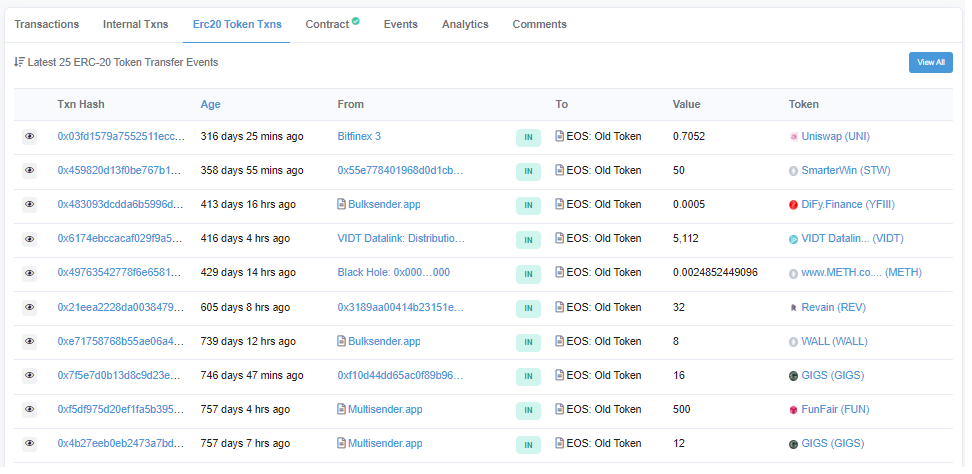Click the eye icon for the Revain row
The height and width of the screenshot is (474, 972).
pyautogui.click(x=30, y=307)
